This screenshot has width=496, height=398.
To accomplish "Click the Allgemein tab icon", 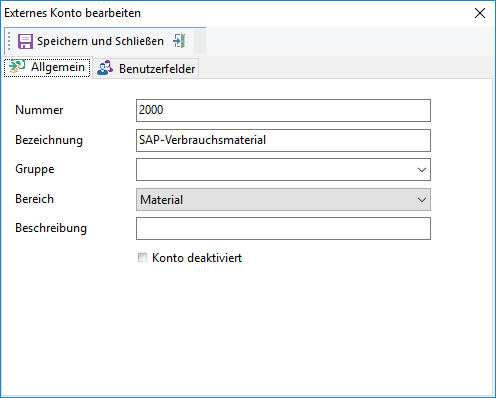I will point(17,66).
